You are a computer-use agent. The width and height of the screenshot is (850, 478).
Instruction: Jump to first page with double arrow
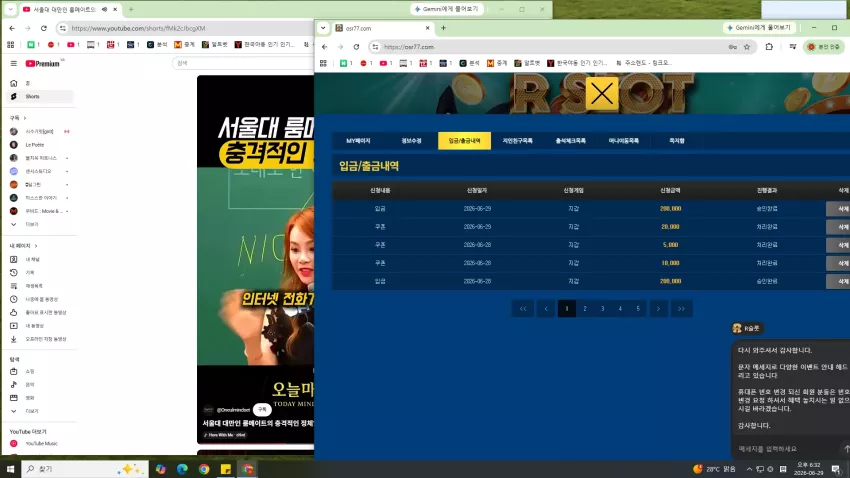pos(523,308)
